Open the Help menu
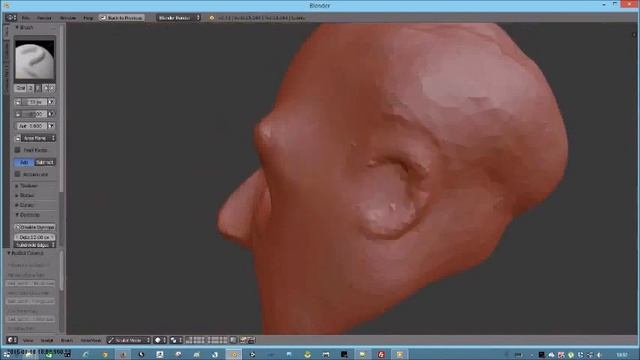 coord(88,18)
